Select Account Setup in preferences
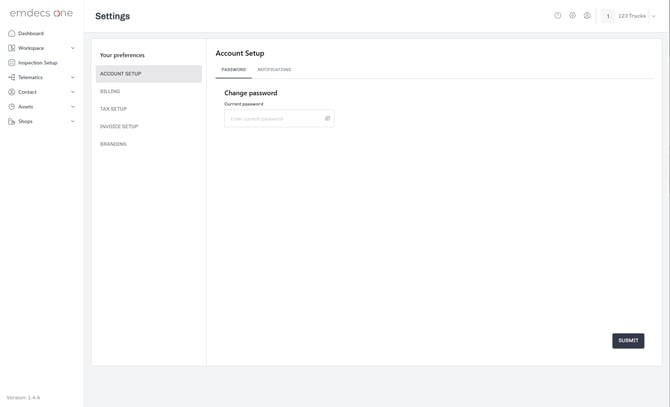Image resolution: width=670 pixels, height=407 pixels. click(149, 74)
